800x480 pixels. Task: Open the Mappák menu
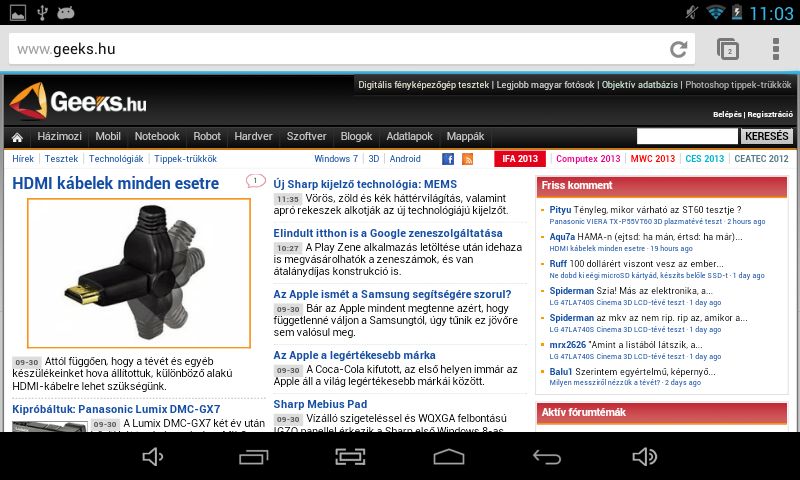(465, 137)
